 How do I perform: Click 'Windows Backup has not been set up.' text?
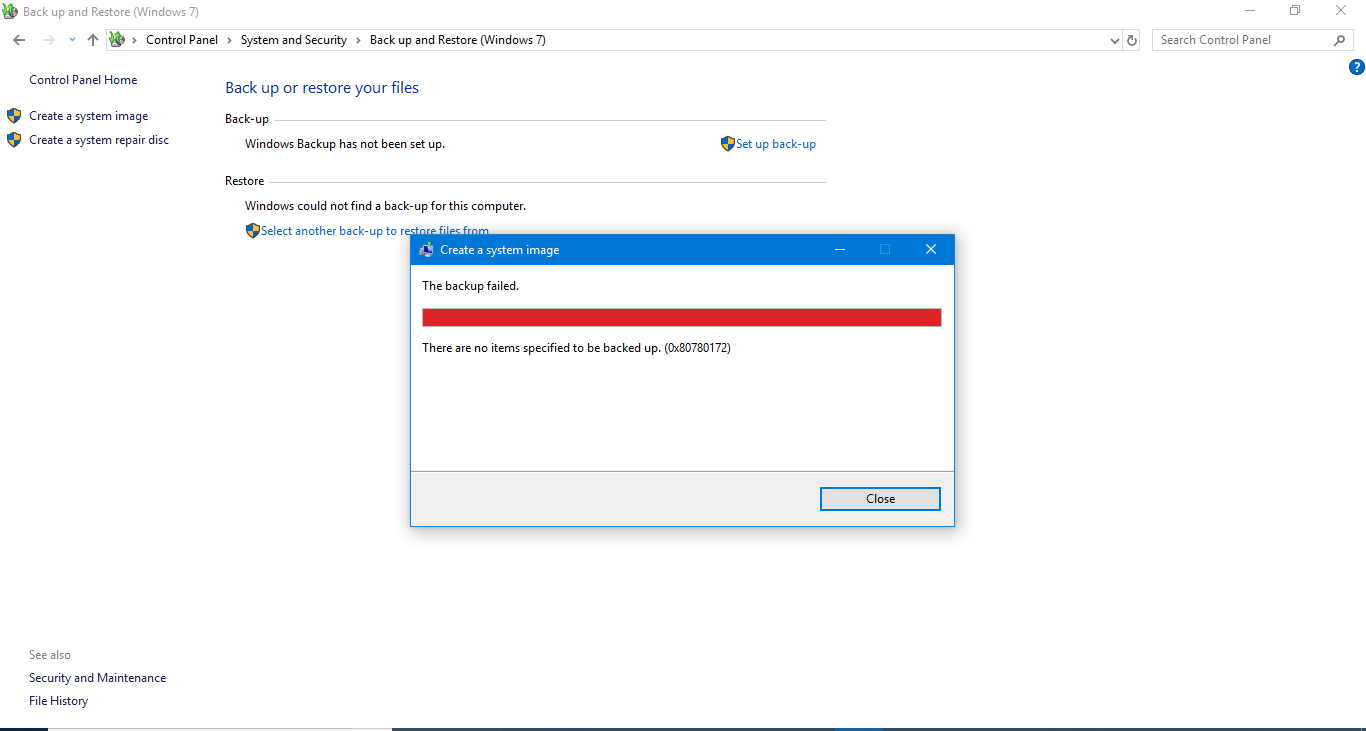point(345,144)
